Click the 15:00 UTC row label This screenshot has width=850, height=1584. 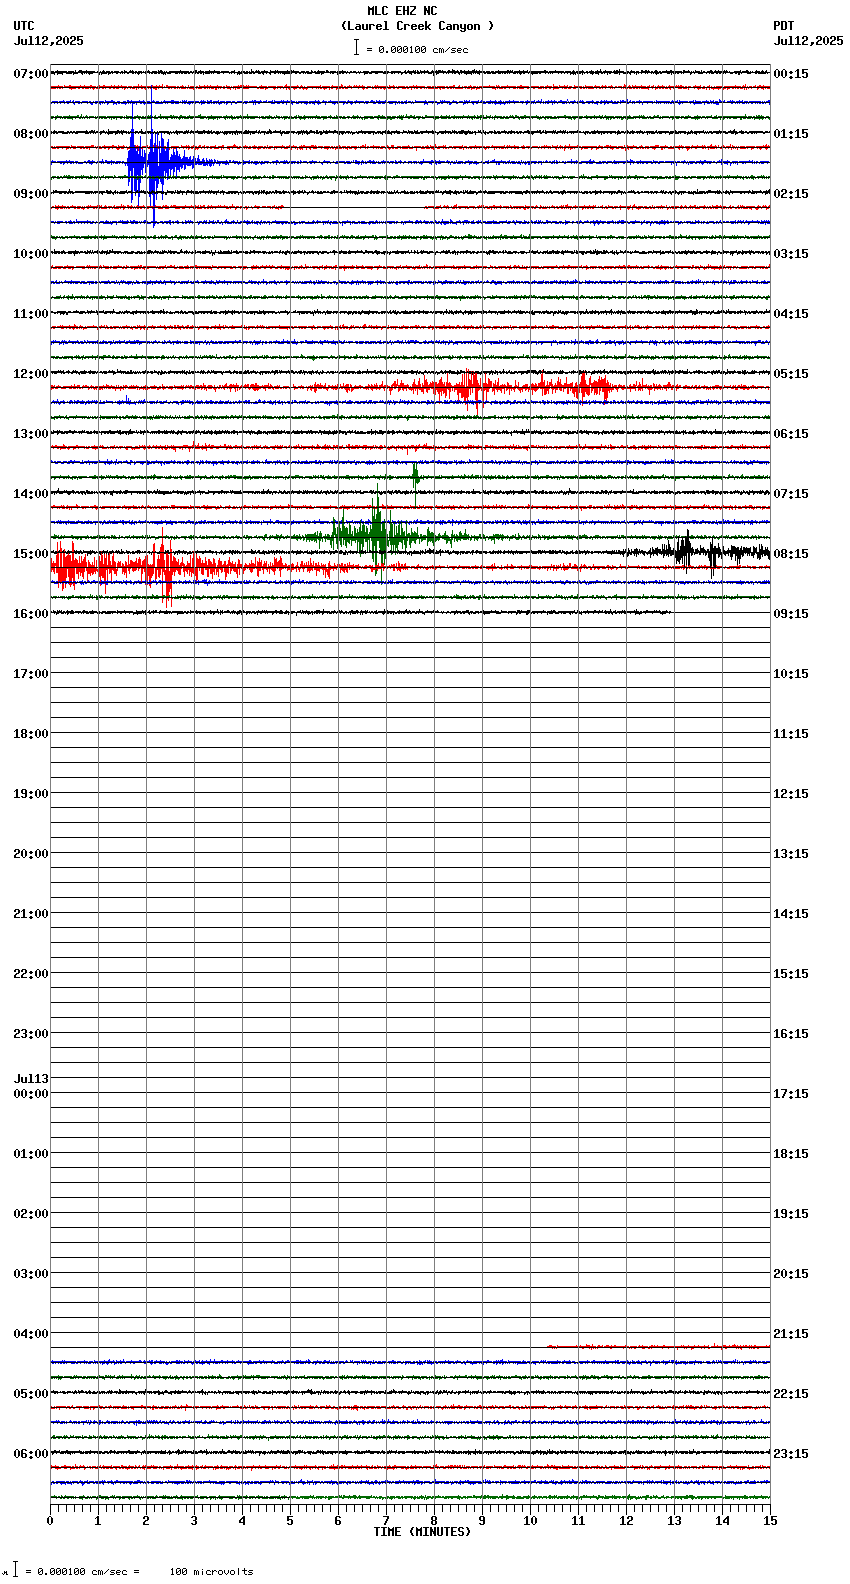[x=31, y=554]
